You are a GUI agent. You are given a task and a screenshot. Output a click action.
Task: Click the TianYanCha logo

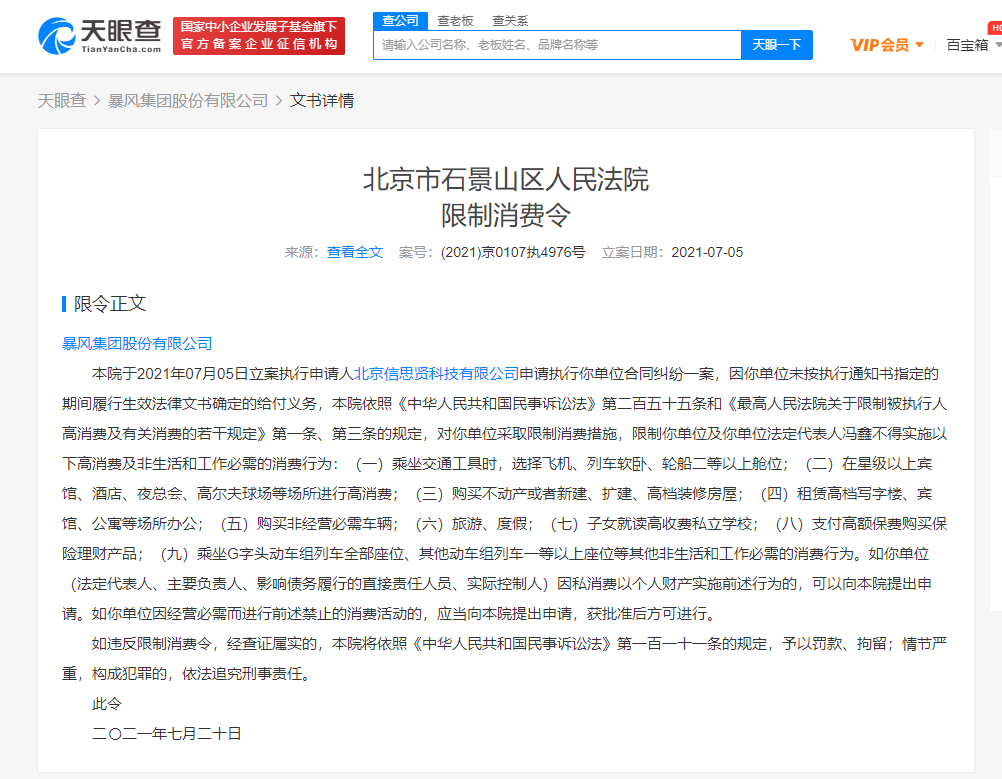100,36
